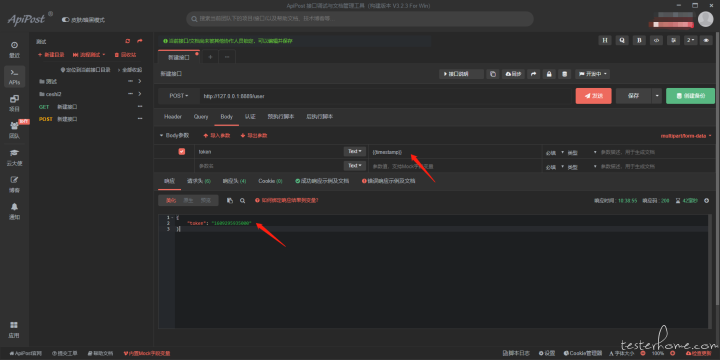Switch to the 预执行脚本 tab
This screenshot has width=720, height=360.
click(281, 117)
